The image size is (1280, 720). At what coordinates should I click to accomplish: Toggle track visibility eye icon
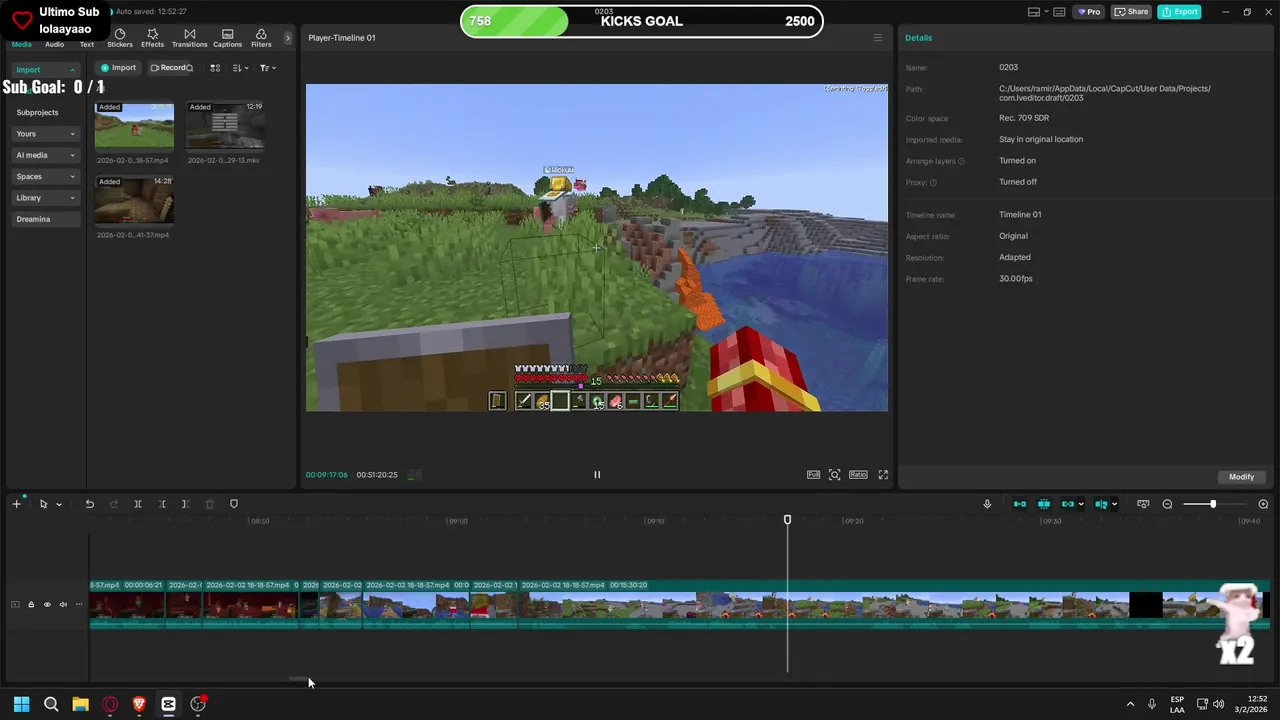47,604
